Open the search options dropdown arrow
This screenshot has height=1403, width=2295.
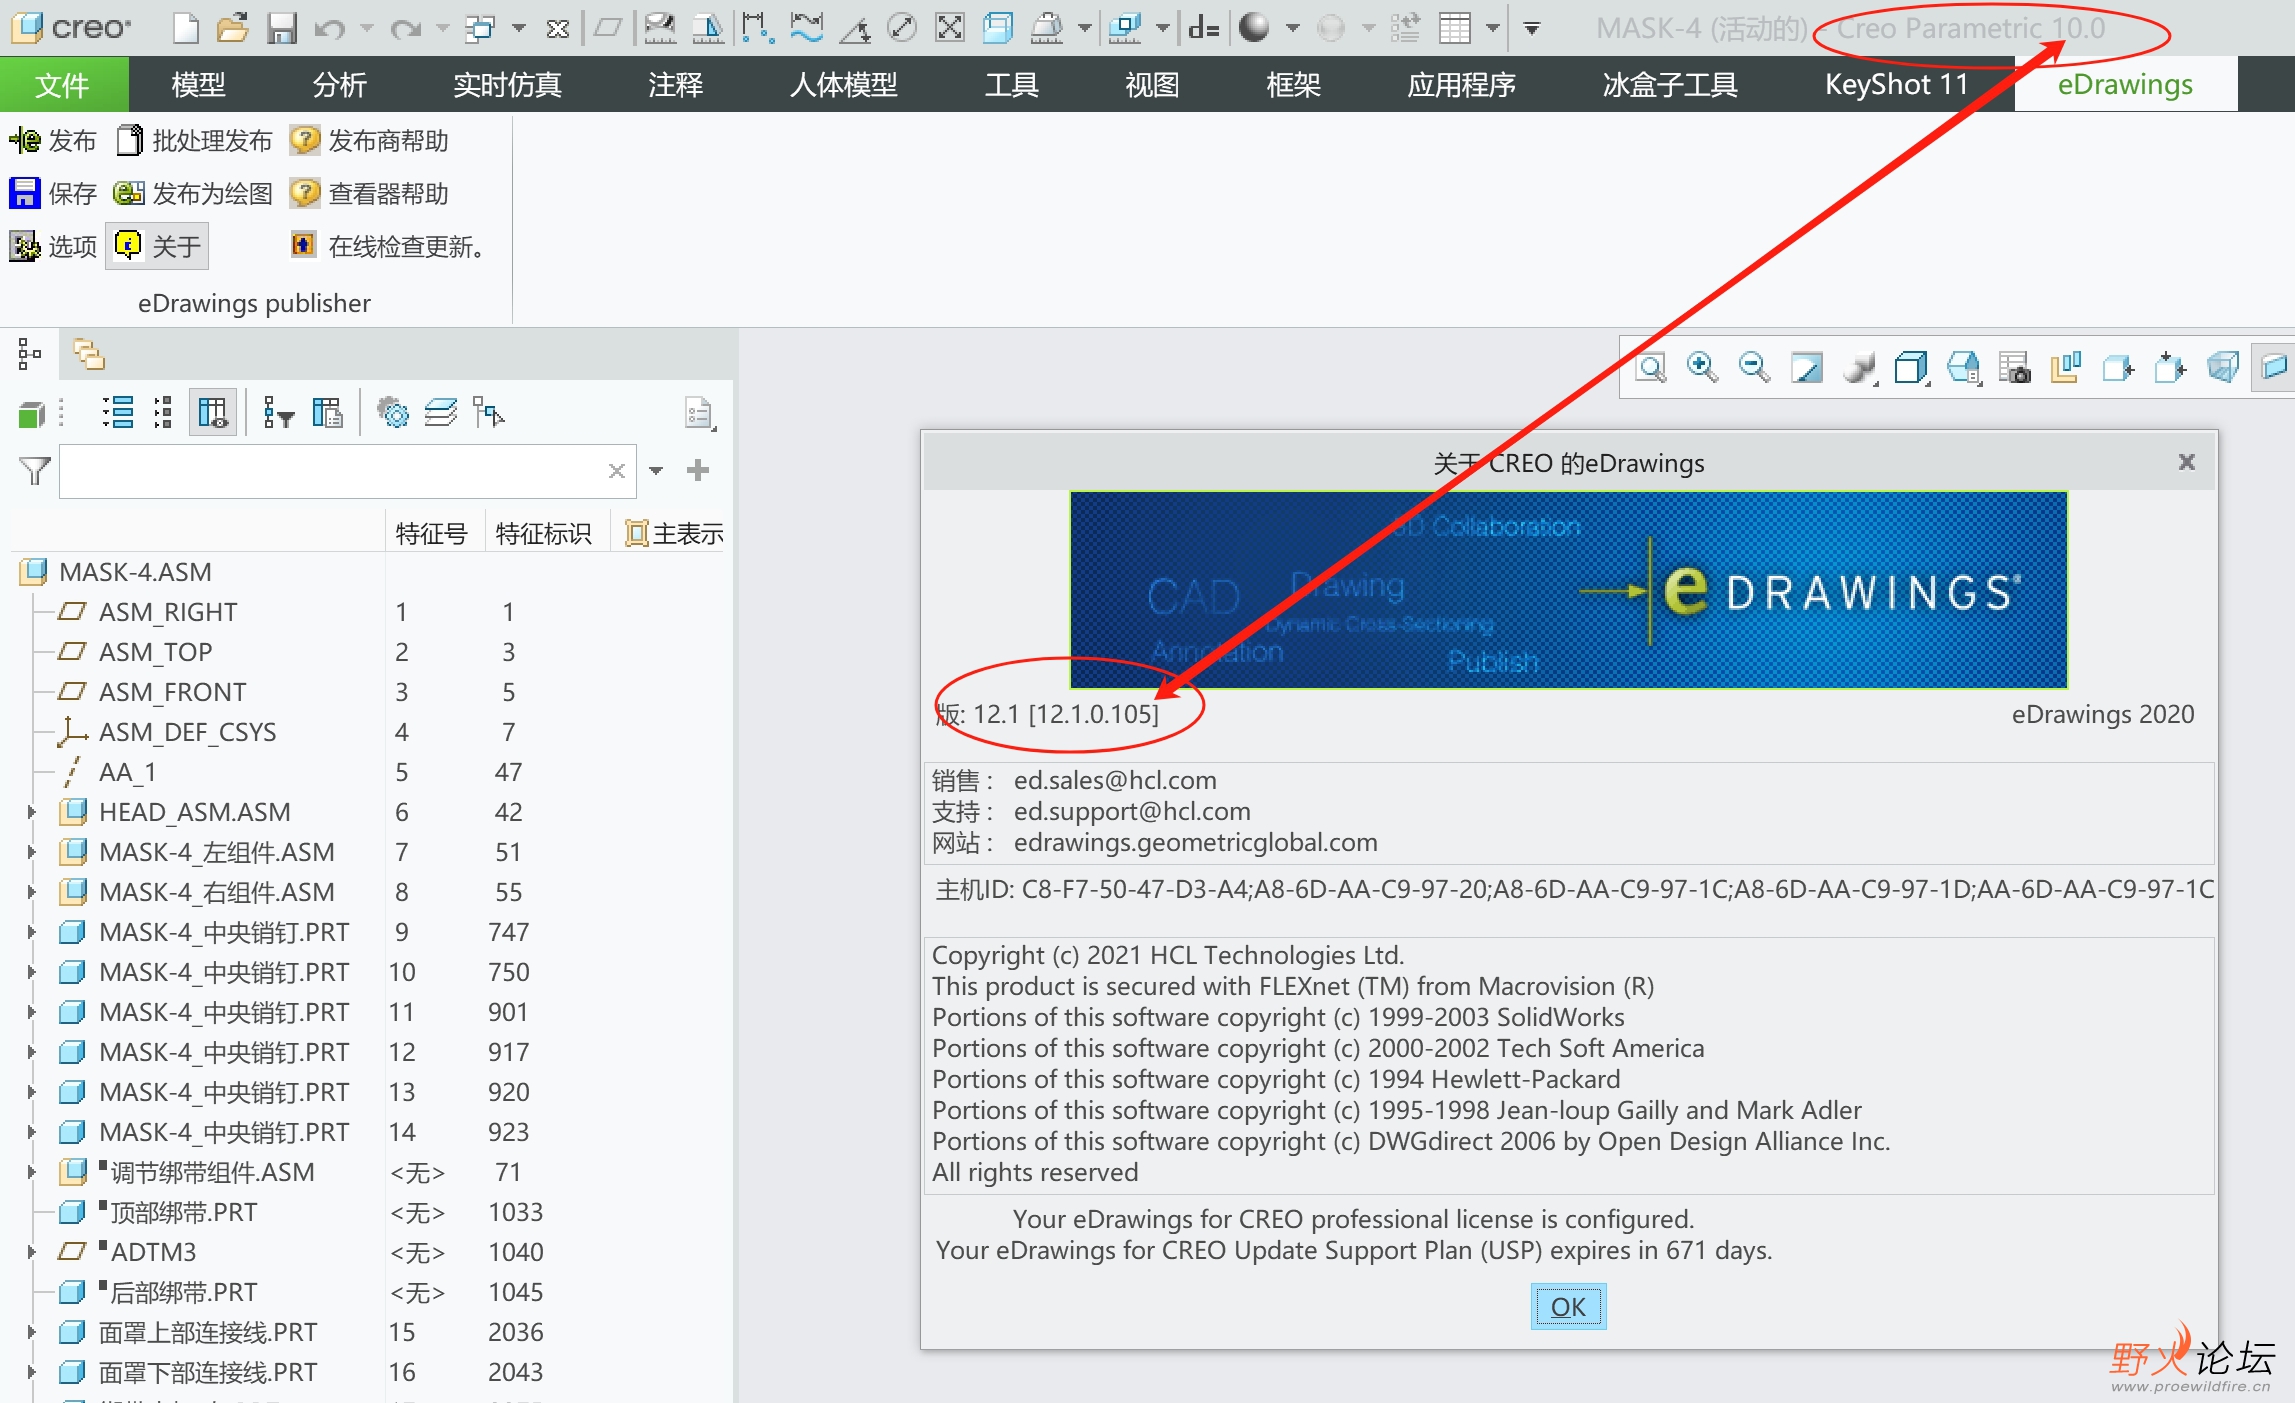click(x=656, y=470)
